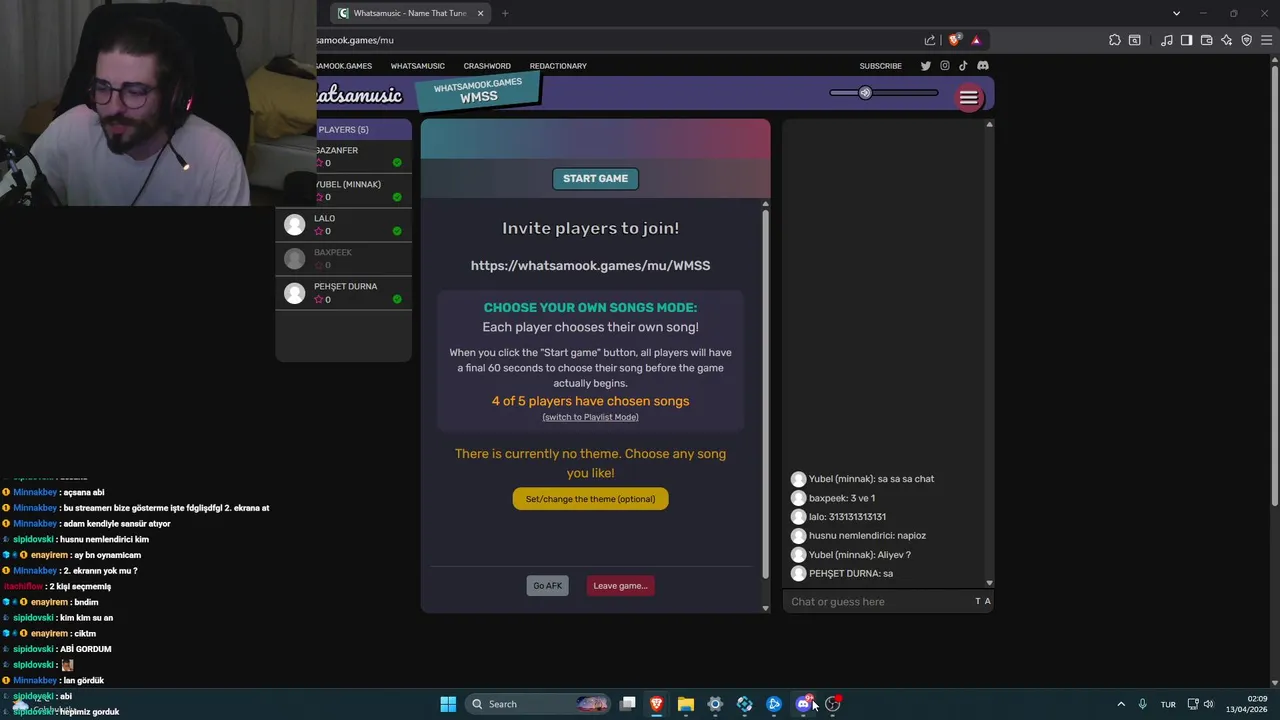Click the PEHŞET DURNA player avatar
This screenshot has width=1280, height=720.
click(294, 293)
